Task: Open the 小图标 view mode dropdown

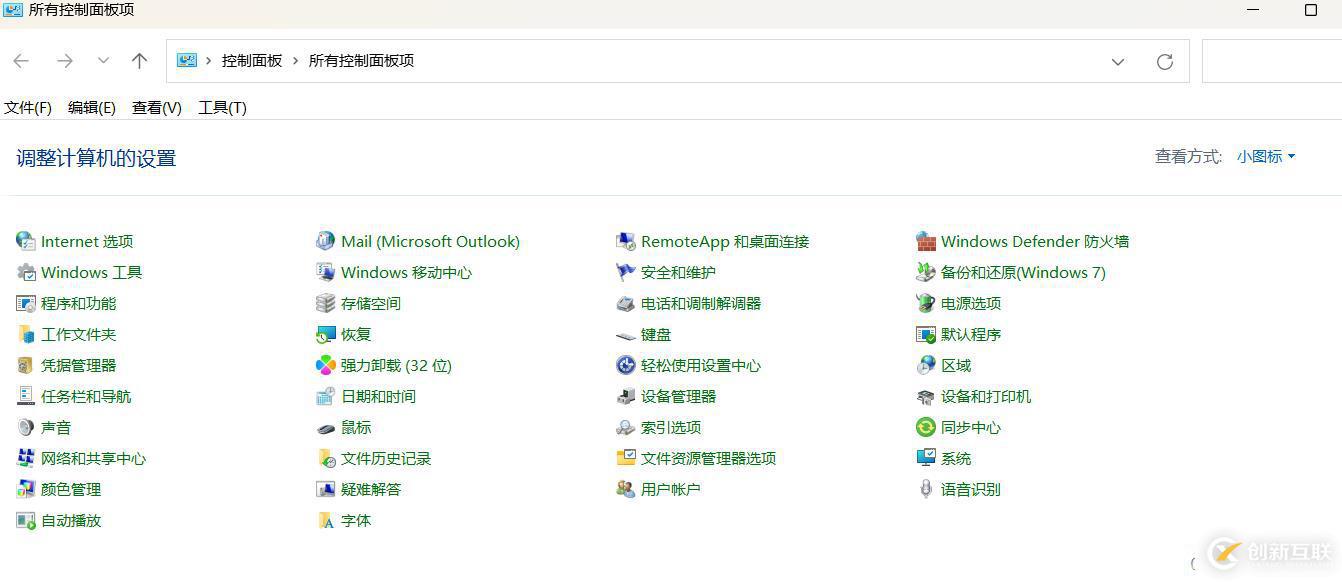Action: point(1266,156)
